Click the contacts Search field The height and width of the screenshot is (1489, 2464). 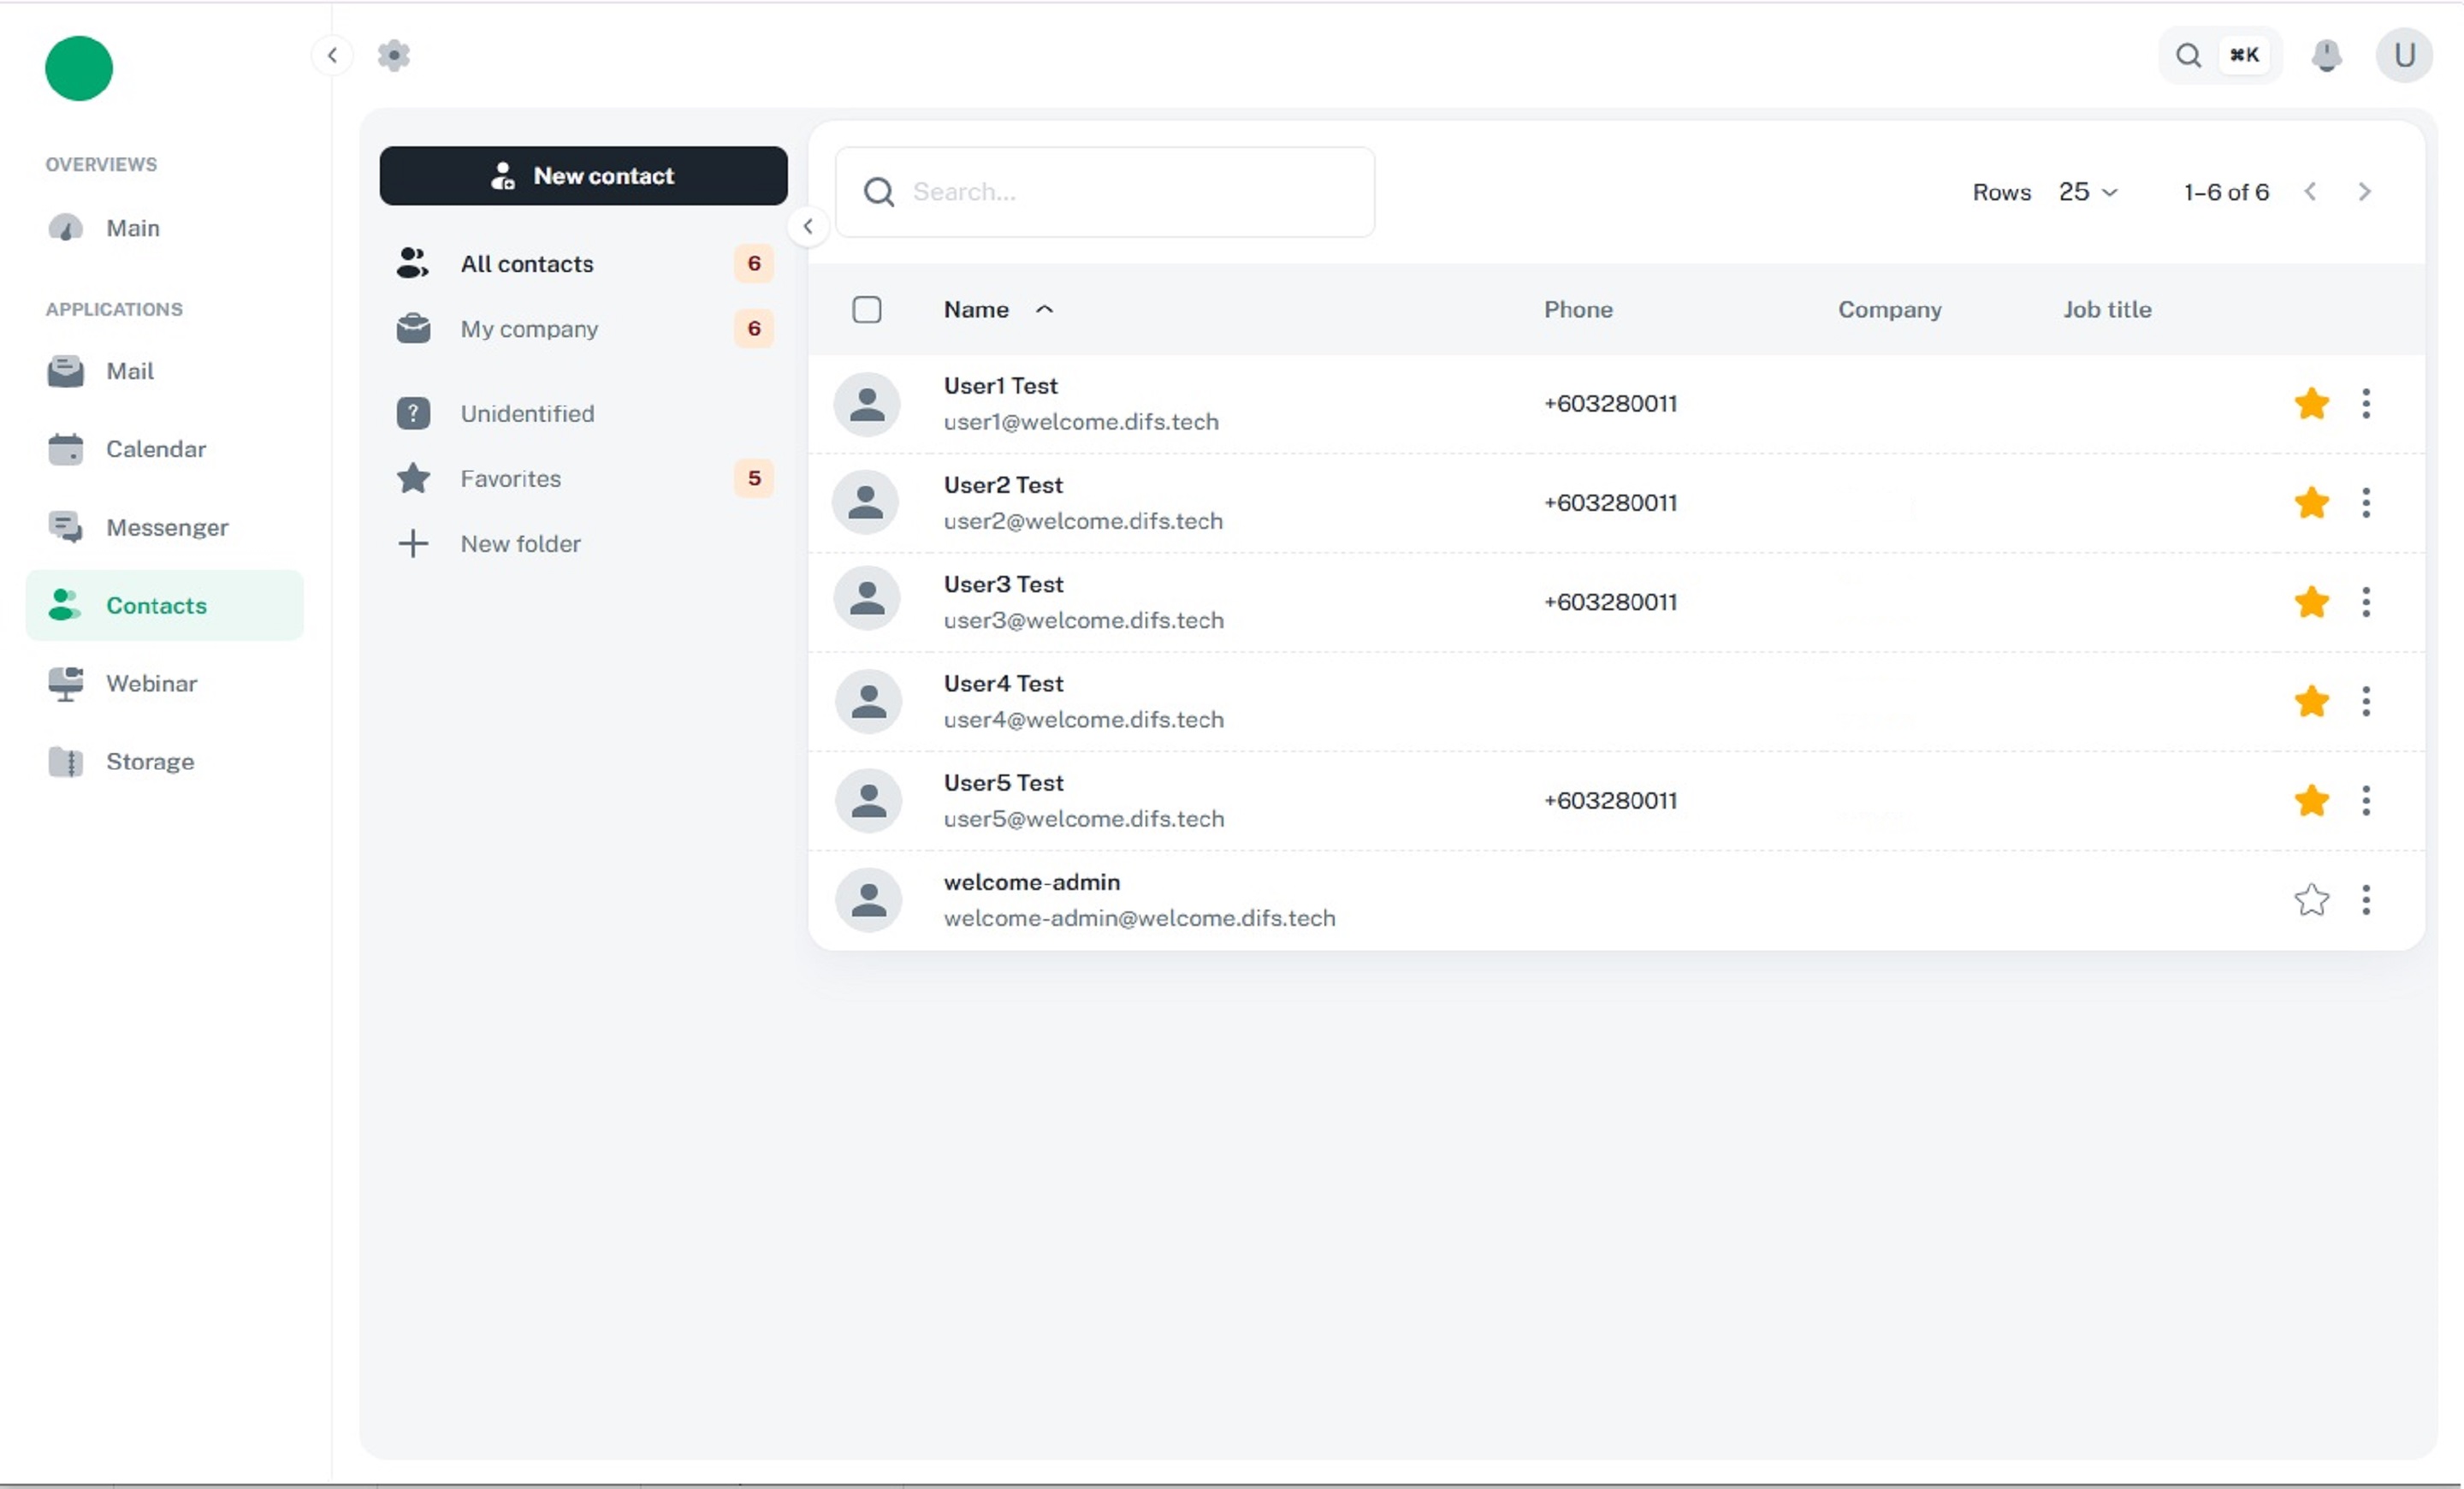[x=1105, y=192]
